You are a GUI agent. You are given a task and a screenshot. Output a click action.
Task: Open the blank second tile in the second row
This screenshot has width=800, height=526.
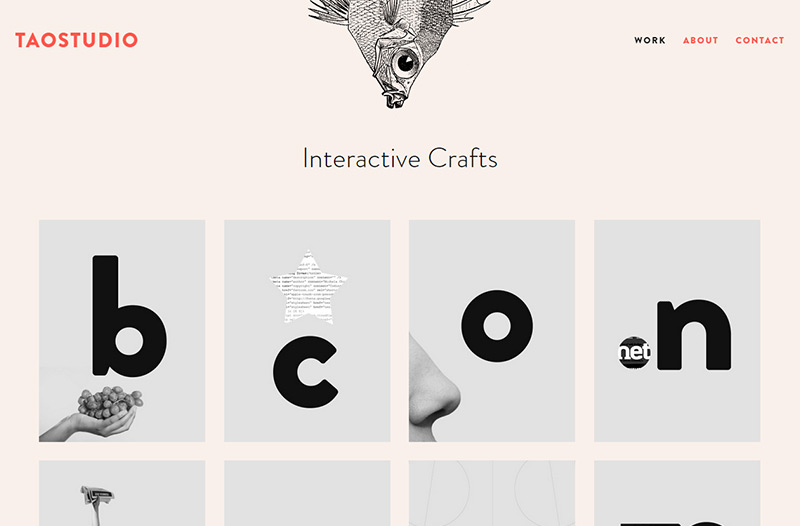[307, 493]
